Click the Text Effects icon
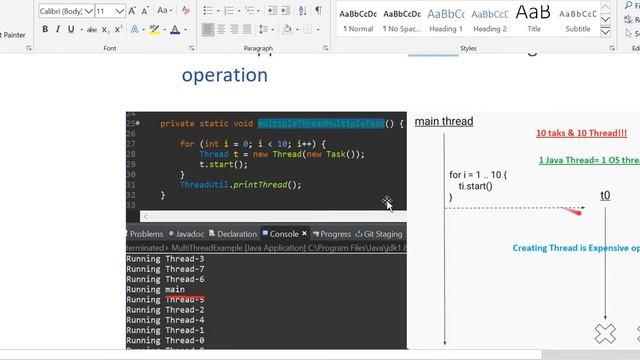The height and width of the screenshot is (360, 640). (x=134, y=29)
